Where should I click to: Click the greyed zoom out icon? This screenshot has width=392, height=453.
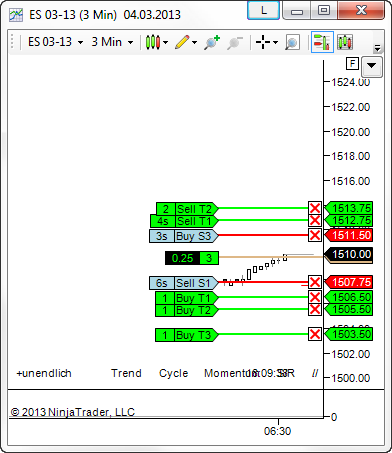click(235, 42)
